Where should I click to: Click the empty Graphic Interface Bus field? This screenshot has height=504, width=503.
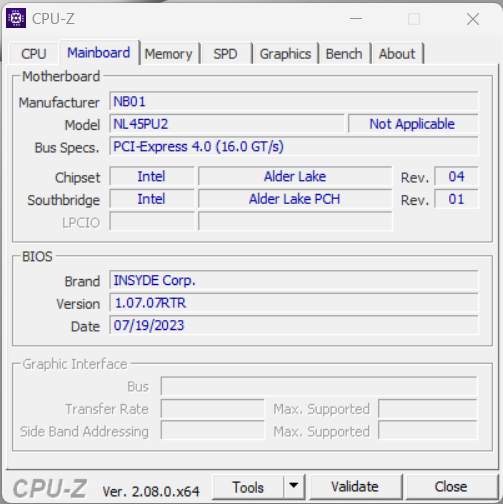[x=319, y=386]
